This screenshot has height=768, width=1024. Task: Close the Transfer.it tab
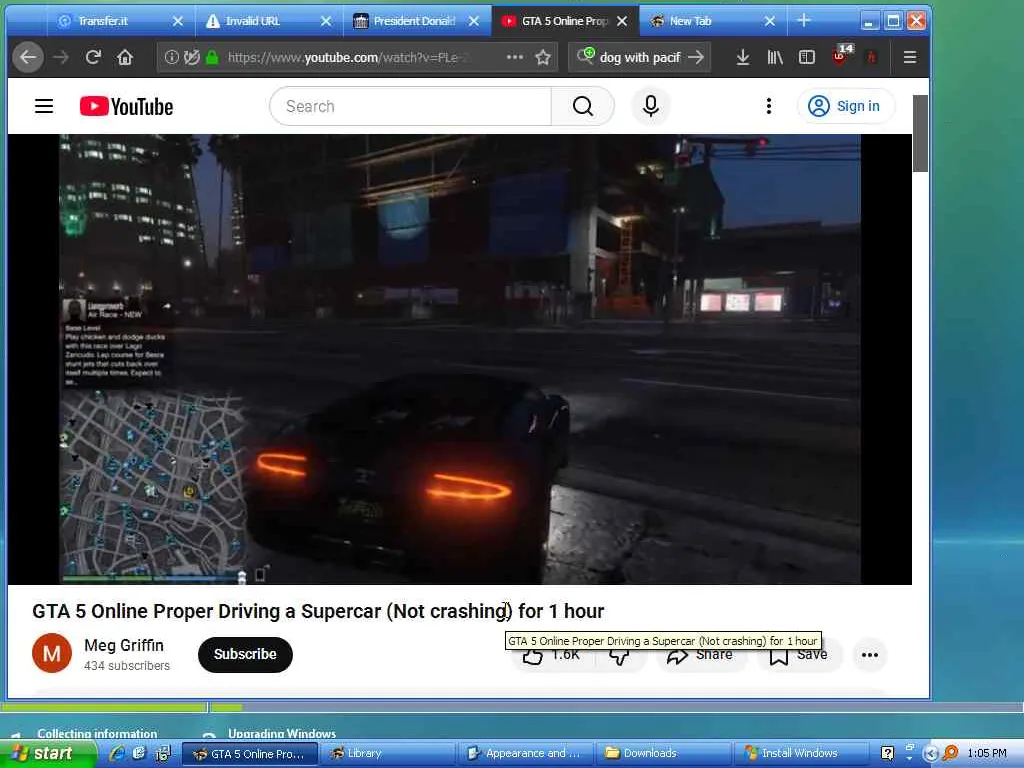(x=178, y=22)
